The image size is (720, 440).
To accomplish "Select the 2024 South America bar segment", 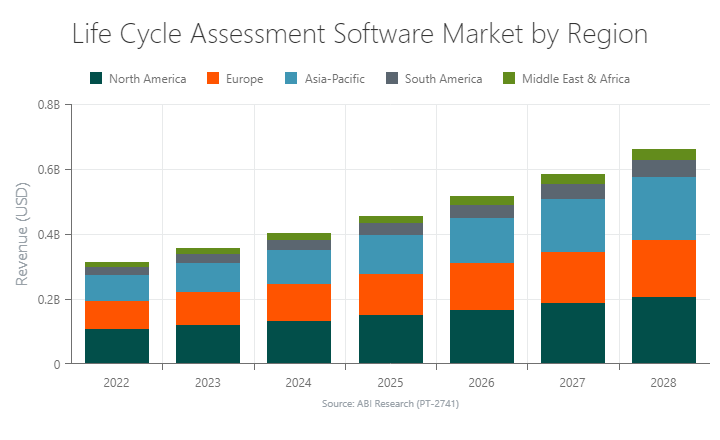I will (x=299, y=245).
